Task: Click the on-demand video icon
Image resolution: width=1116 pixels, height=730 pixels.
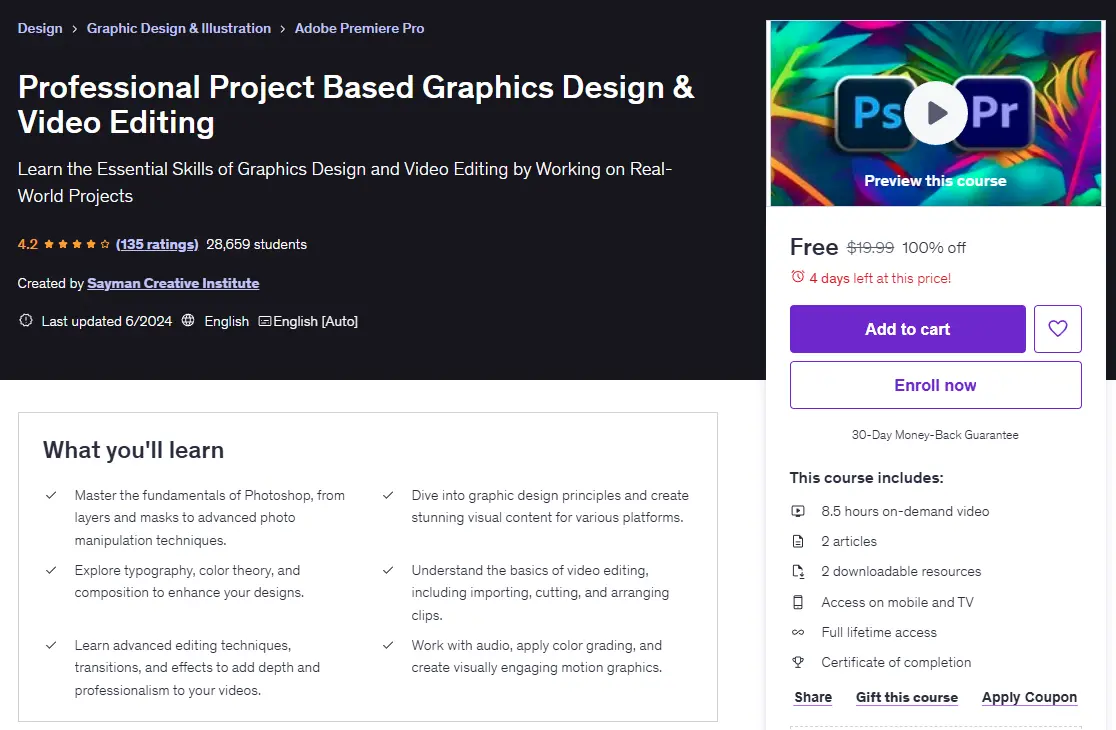Action: click(798, 511)
